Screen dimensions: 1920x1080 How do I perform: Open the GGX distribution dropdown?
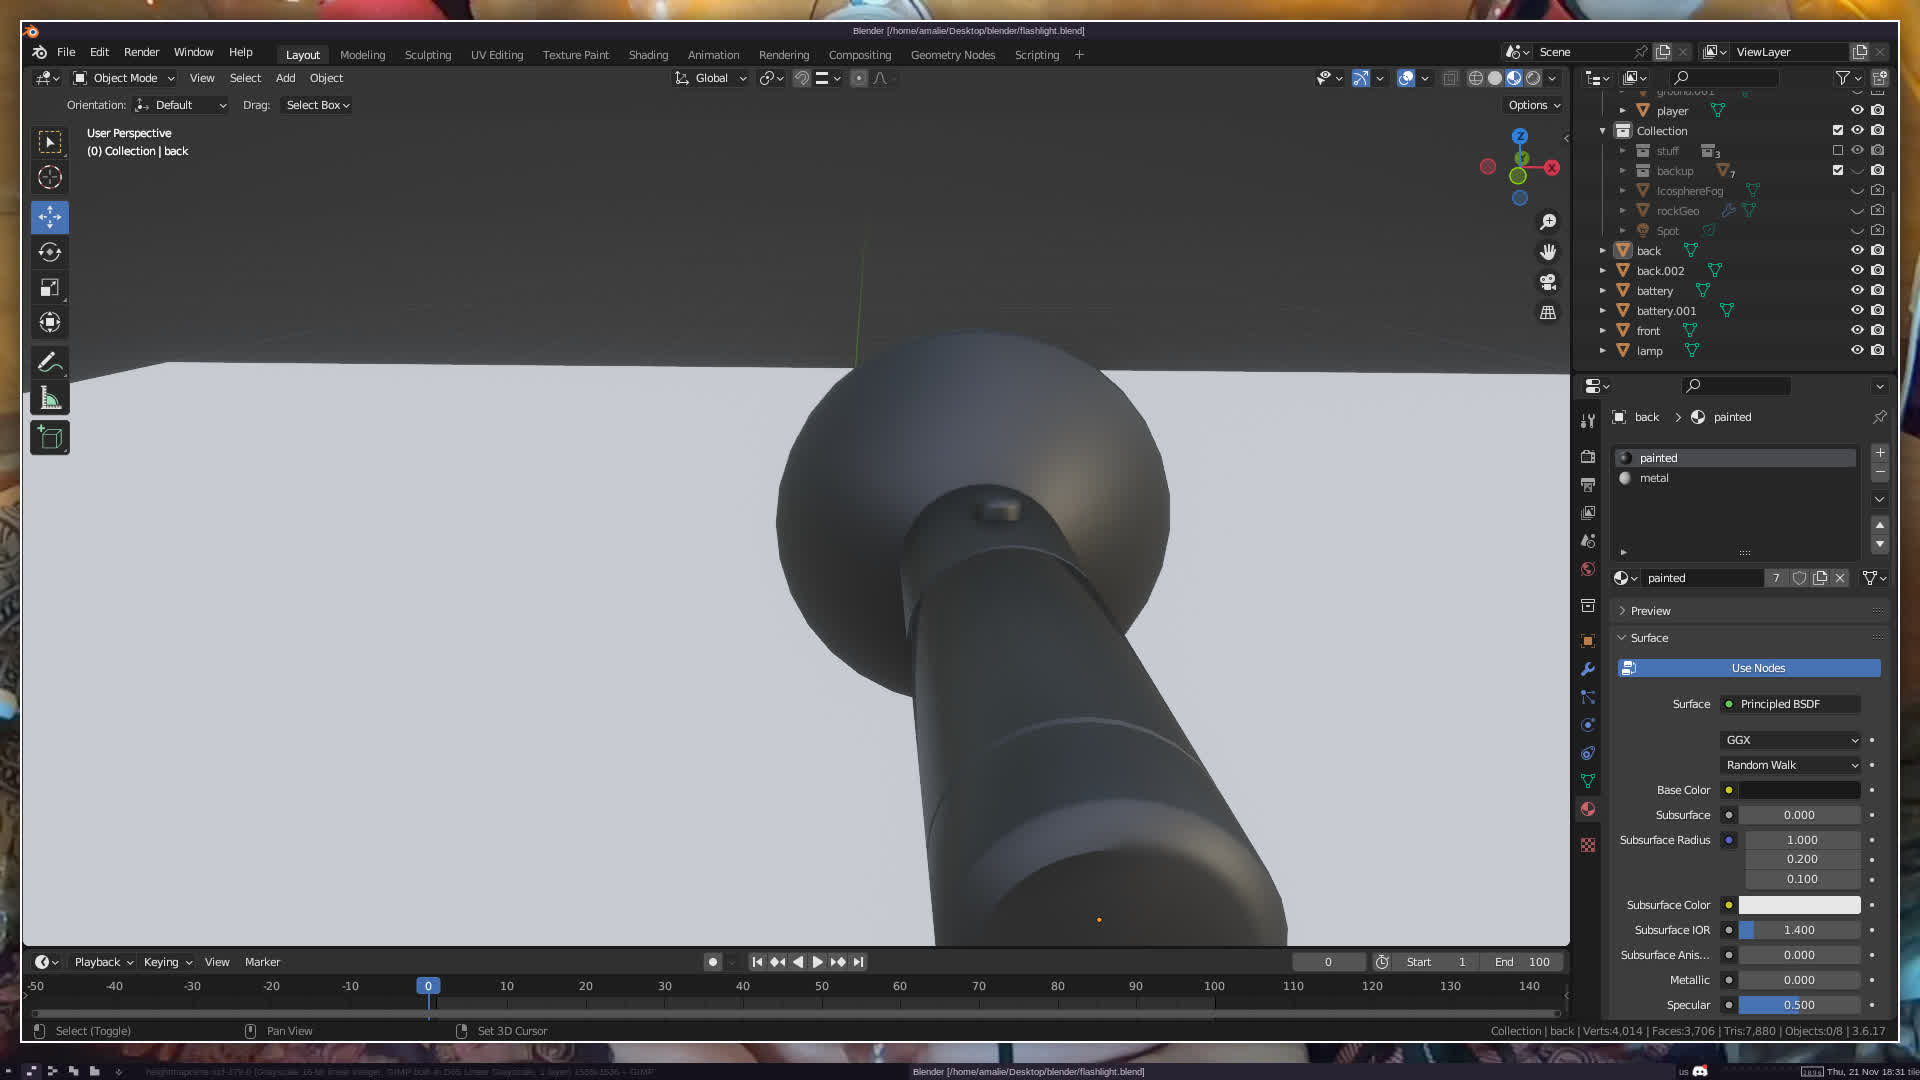point(1790,740)
